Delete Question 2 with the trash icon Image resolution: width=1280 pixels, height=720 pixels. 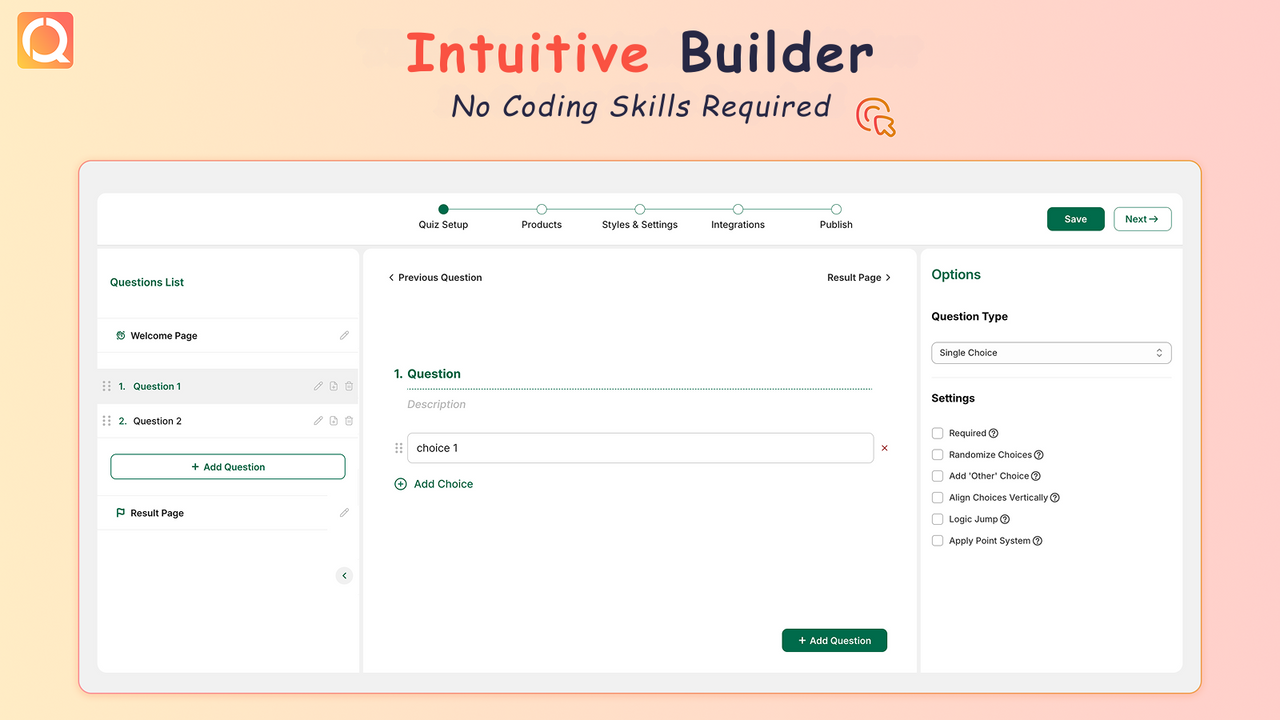click(349, 421)
